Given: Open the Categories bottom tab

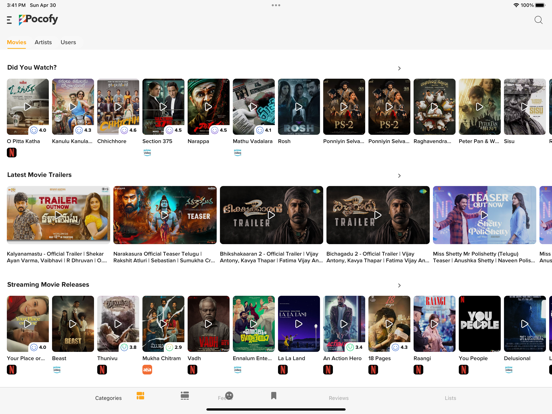Looking at the screenshot, I should (108, 398).
